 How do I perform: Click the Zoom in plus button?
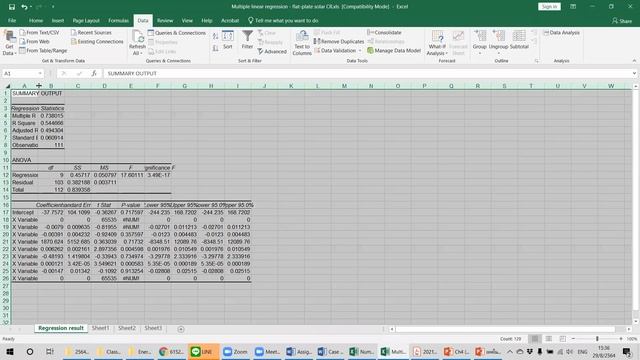[x=621, y=339]
